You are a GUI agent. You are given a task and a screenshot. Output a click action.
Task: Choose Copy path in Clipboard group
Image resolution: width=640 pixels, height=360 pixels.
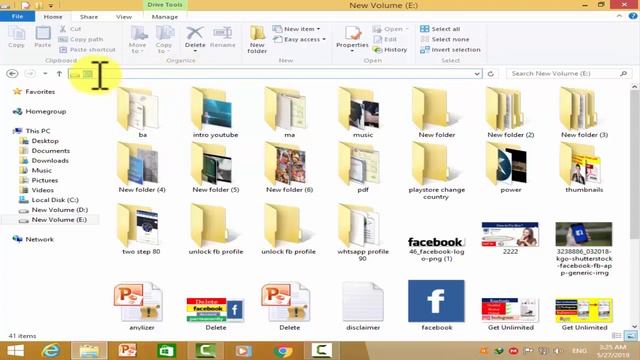click(x=81, y=39)
